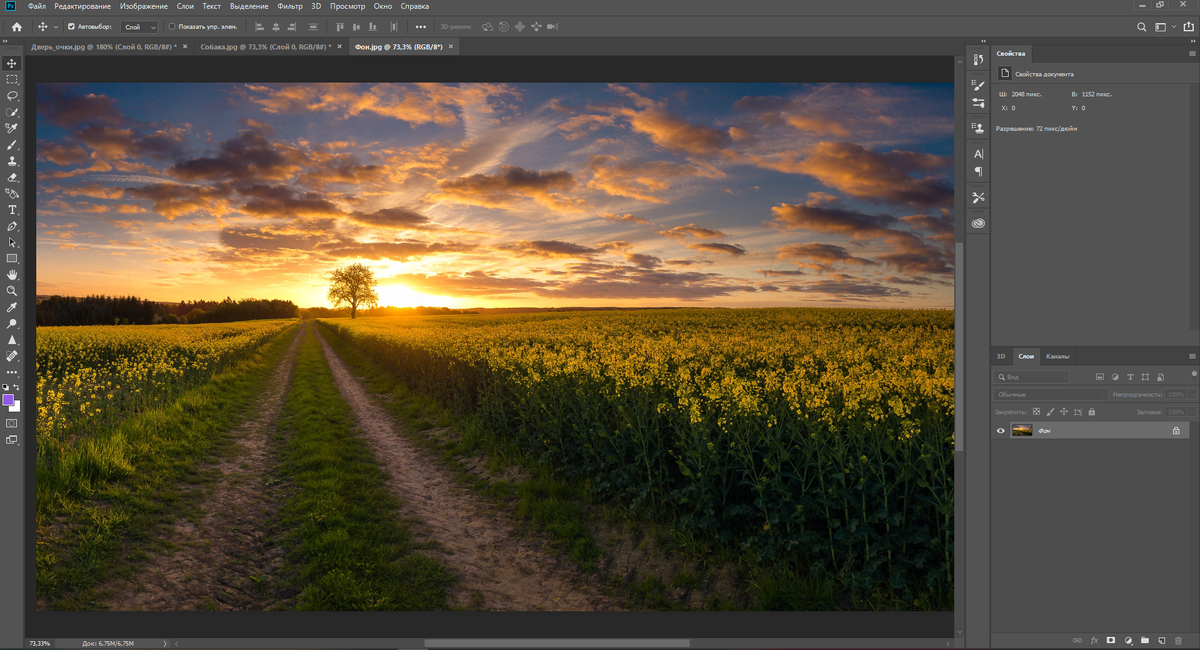This screenshot has width=1200, height=650.
Task: Click the Фон layer thumbnail
Action: (x=1022, y=430)
